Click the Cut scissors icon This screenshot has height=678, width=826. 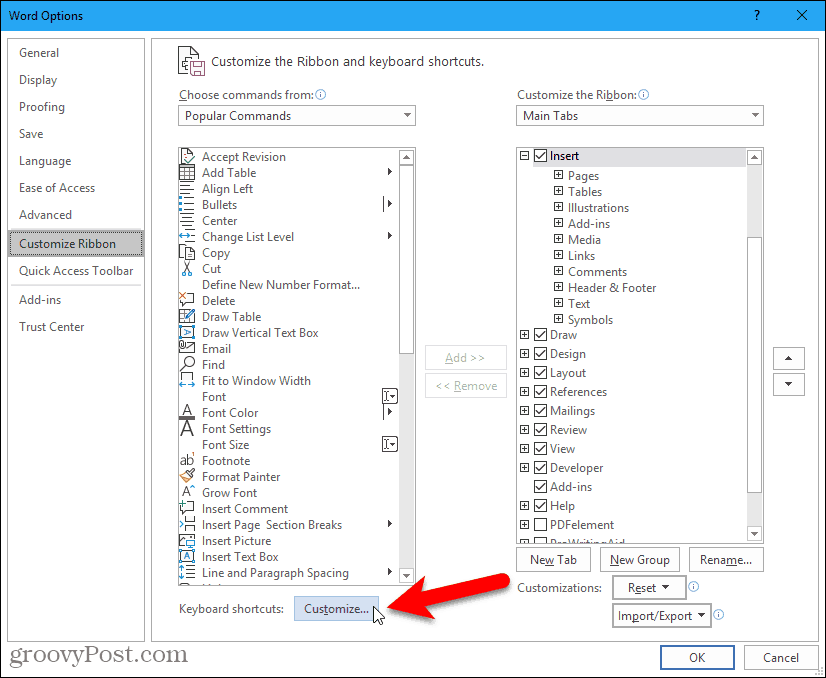(187, 269)
